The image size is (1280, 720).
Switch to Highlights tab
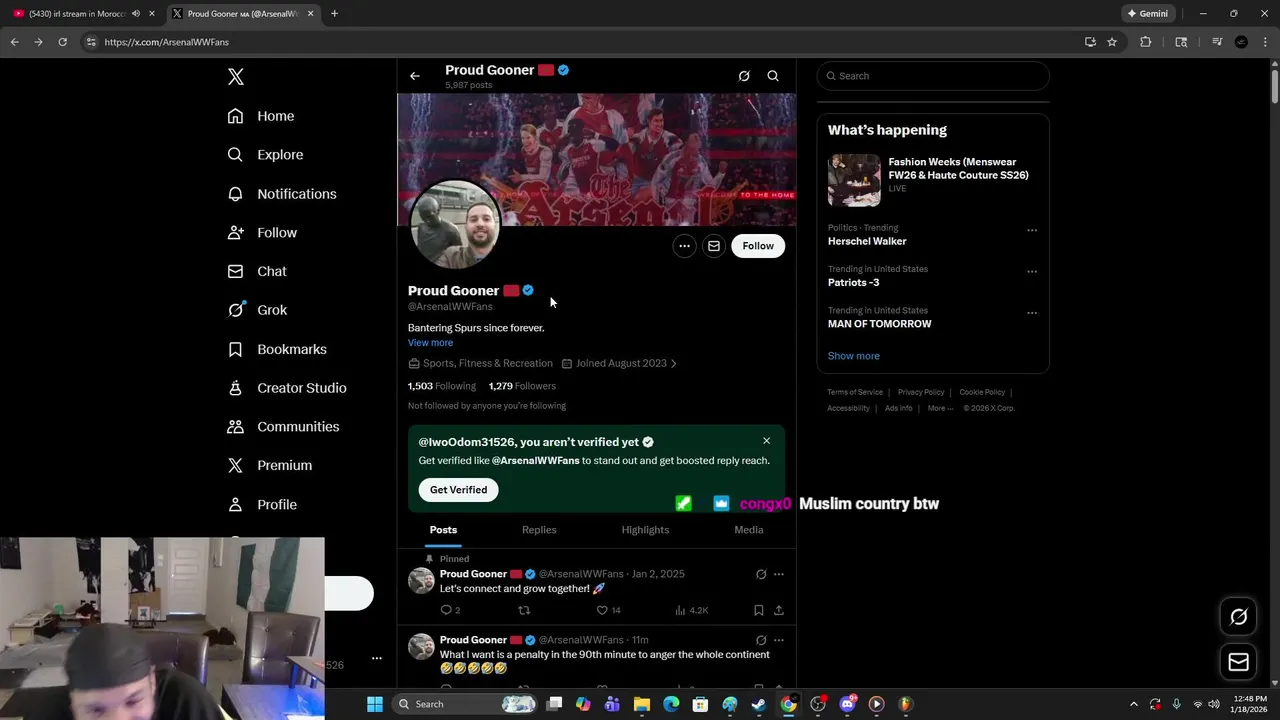coord(645,530)
